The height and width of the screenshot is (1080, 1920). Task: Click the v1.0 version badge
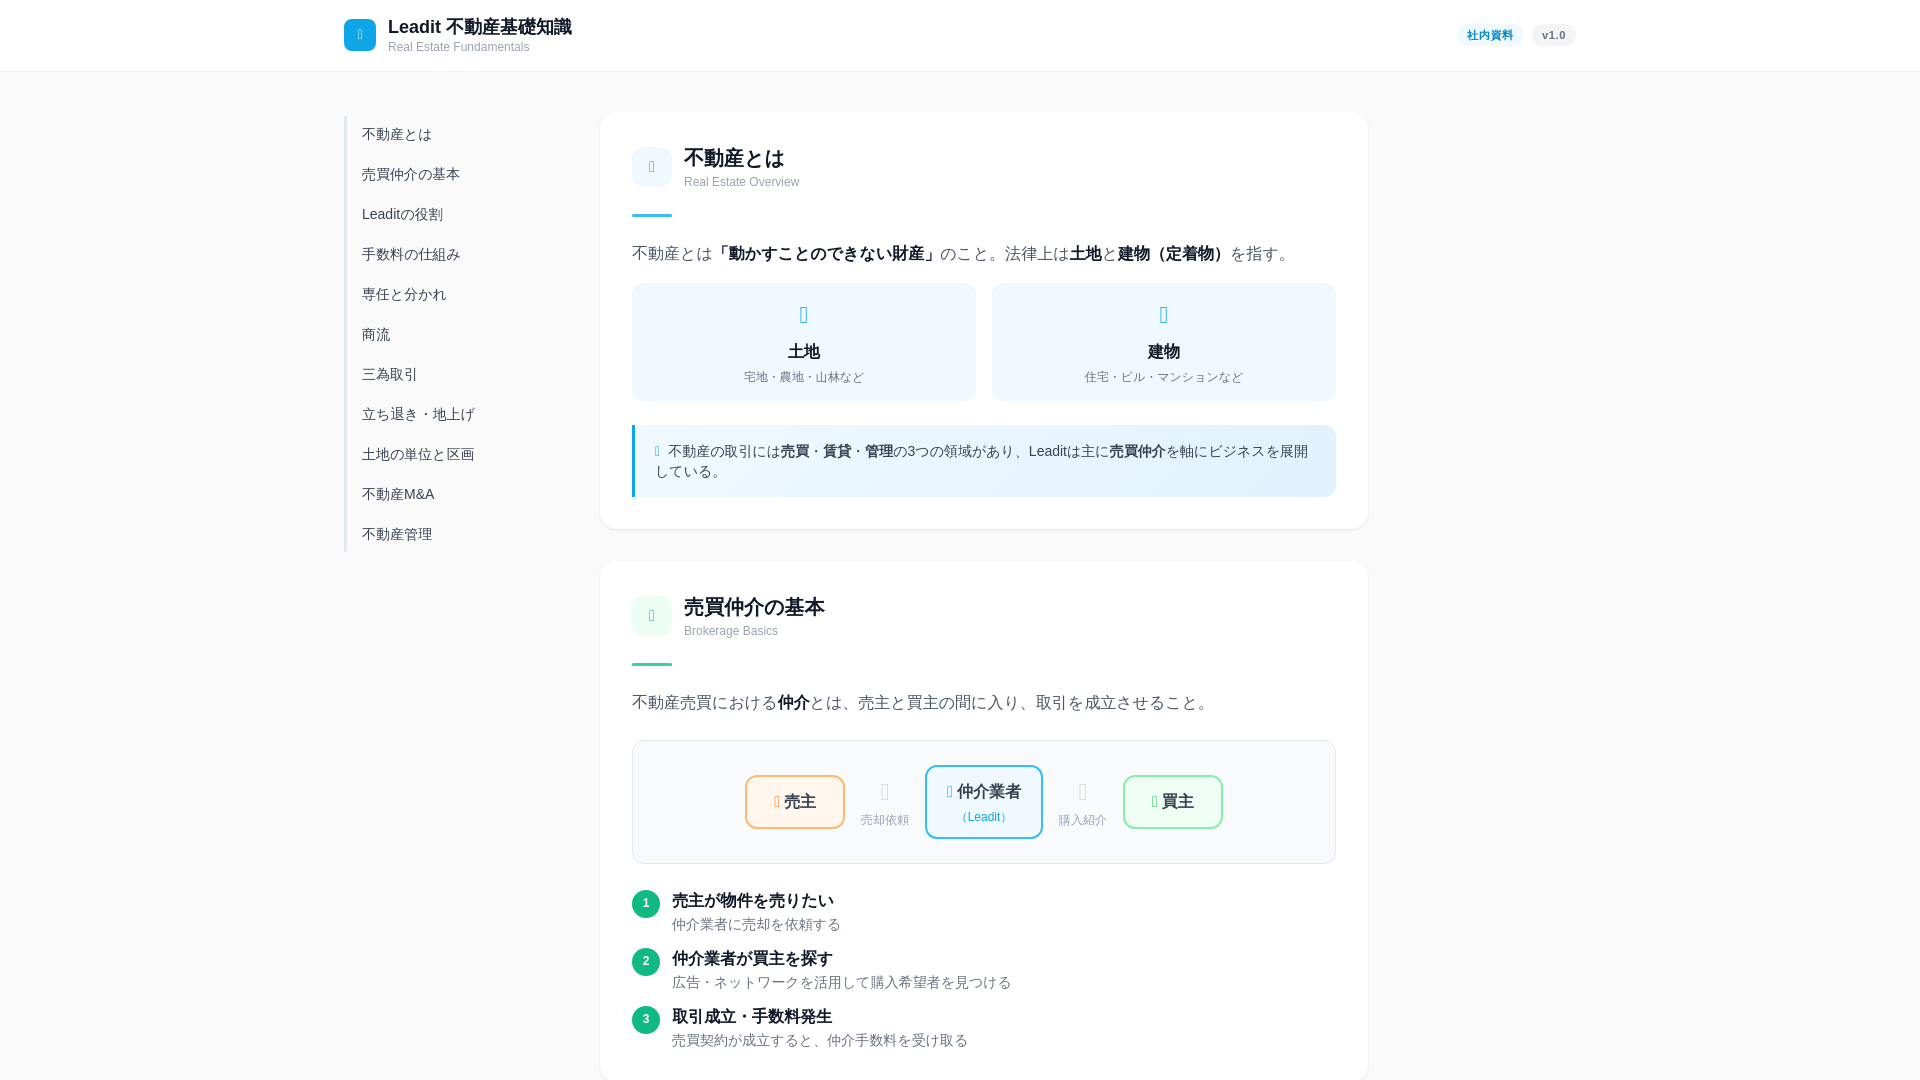click(x=1554, y=35)
